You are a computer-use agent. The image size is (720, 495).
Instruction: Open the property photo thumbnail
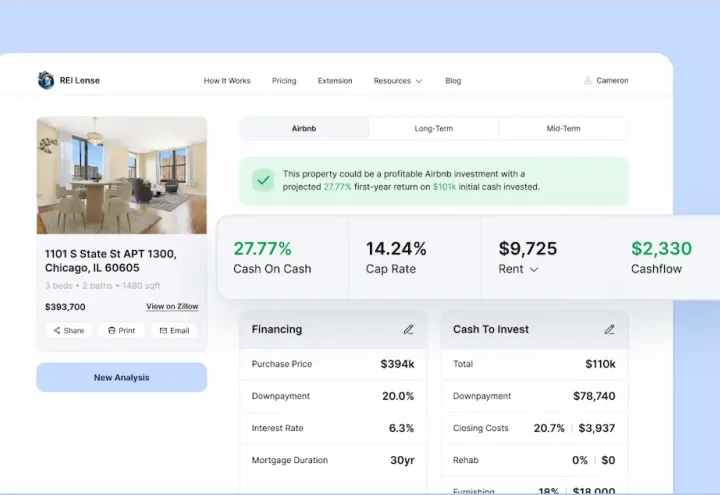point(122,175)
